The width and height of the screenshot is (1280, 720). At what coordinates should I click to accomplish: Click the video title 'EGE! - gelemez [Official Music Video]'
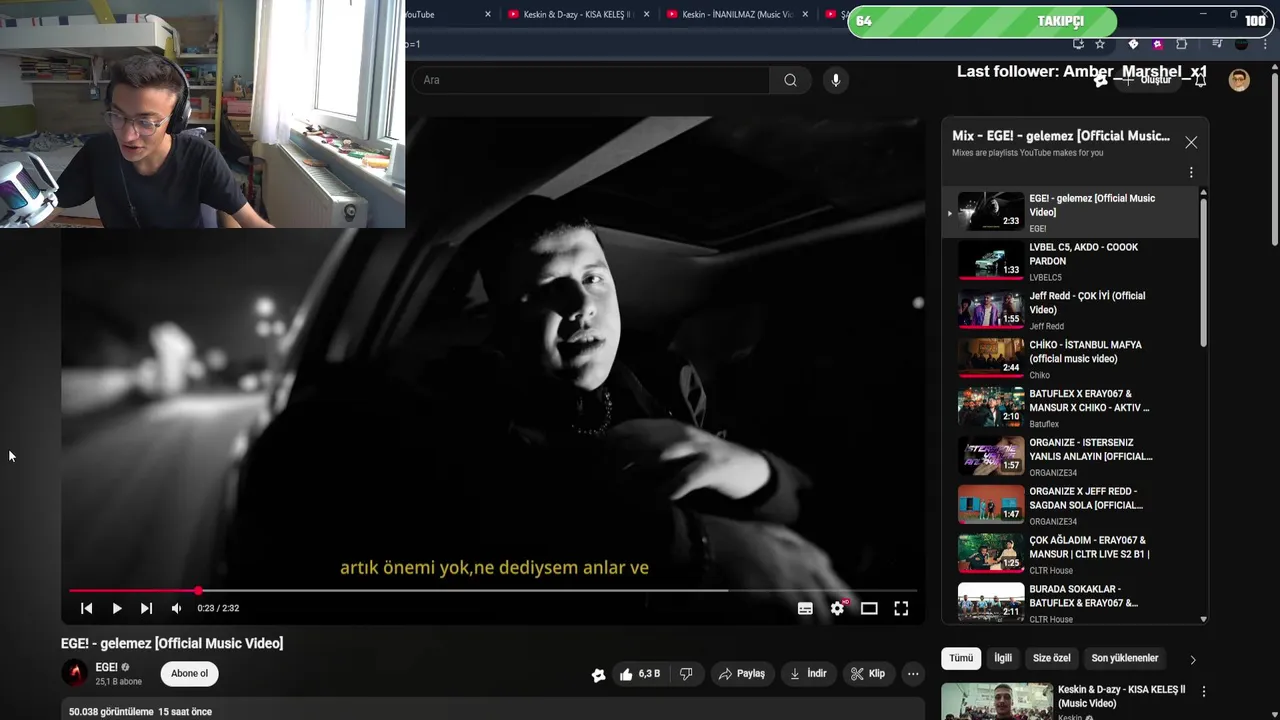click(172, 643)
